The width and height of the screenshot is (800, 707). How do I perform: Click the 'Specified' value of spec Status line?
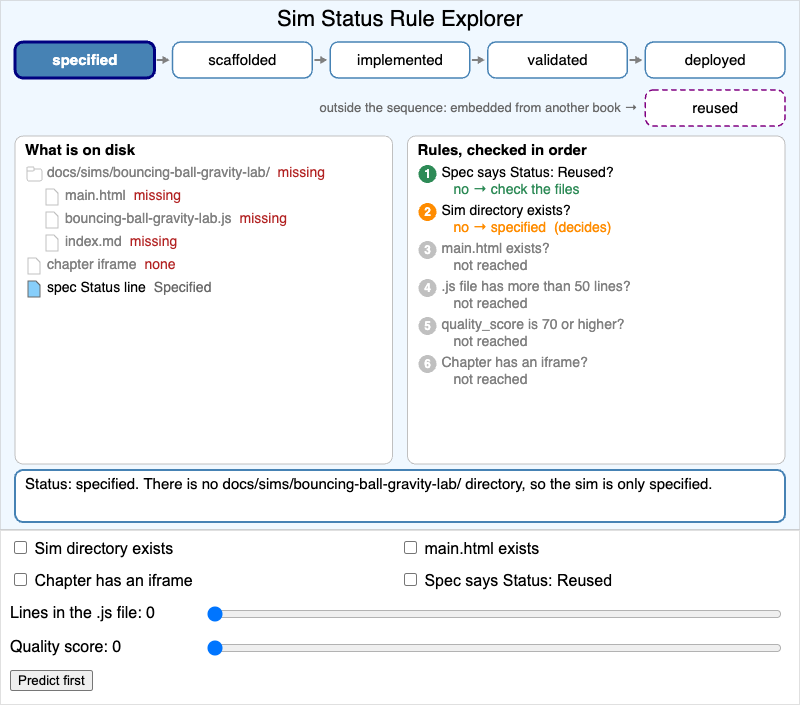tap(183, 287)
